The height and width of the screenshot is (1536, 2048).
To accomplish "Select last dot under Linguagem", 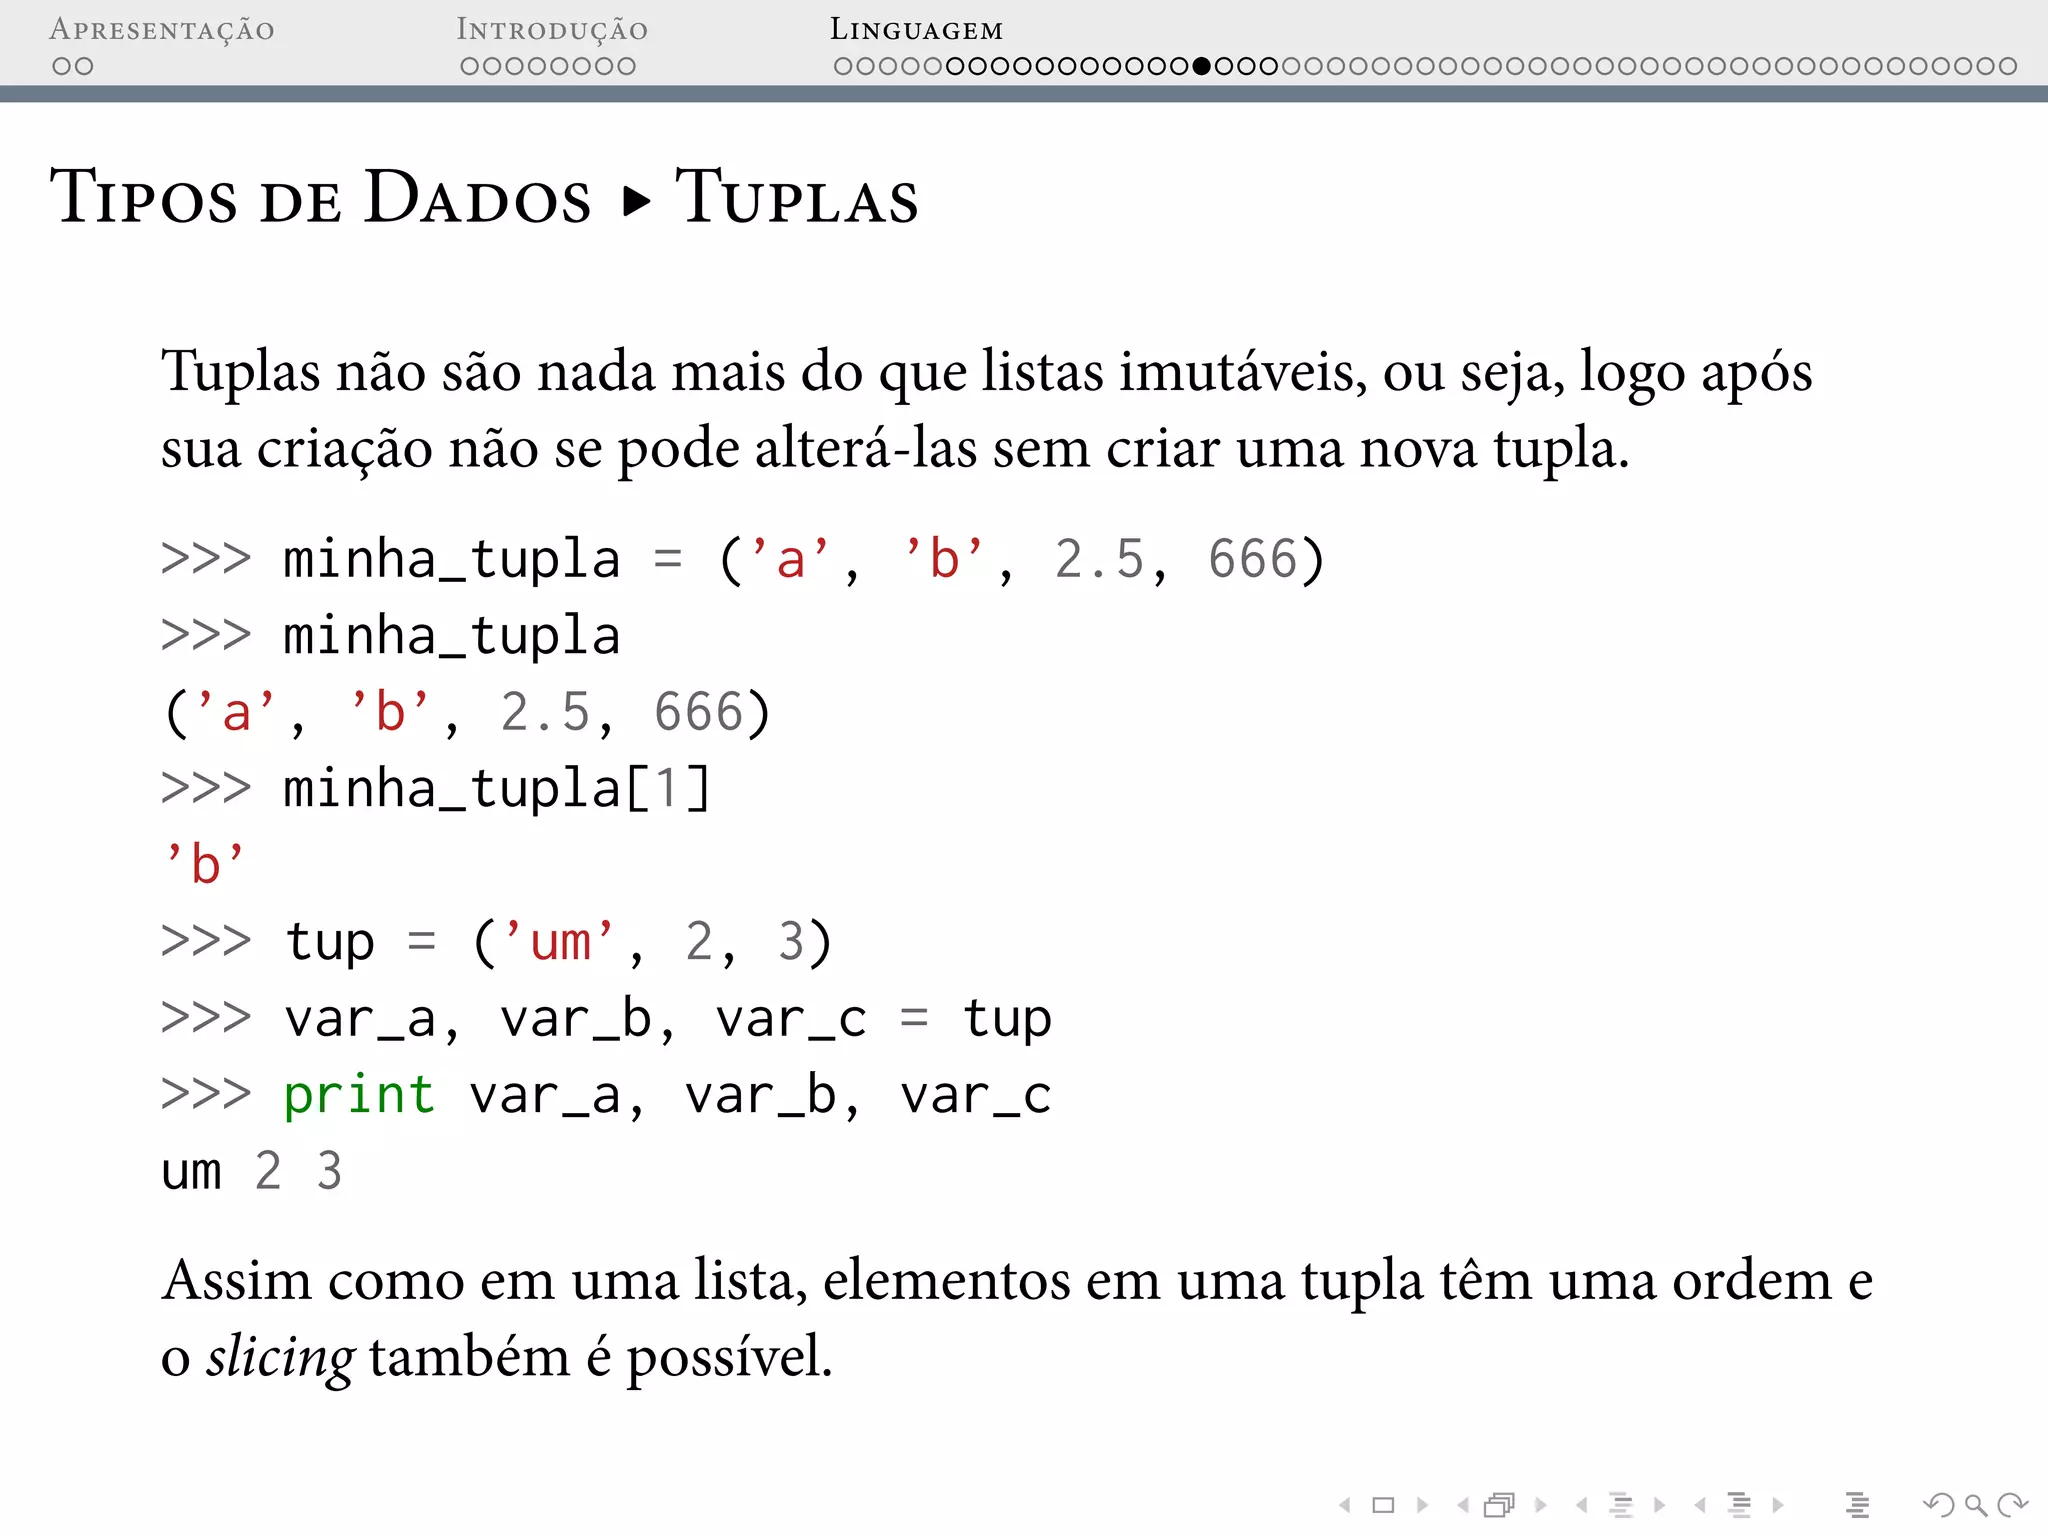I will pyautogui.click(x=2007, y=66).
